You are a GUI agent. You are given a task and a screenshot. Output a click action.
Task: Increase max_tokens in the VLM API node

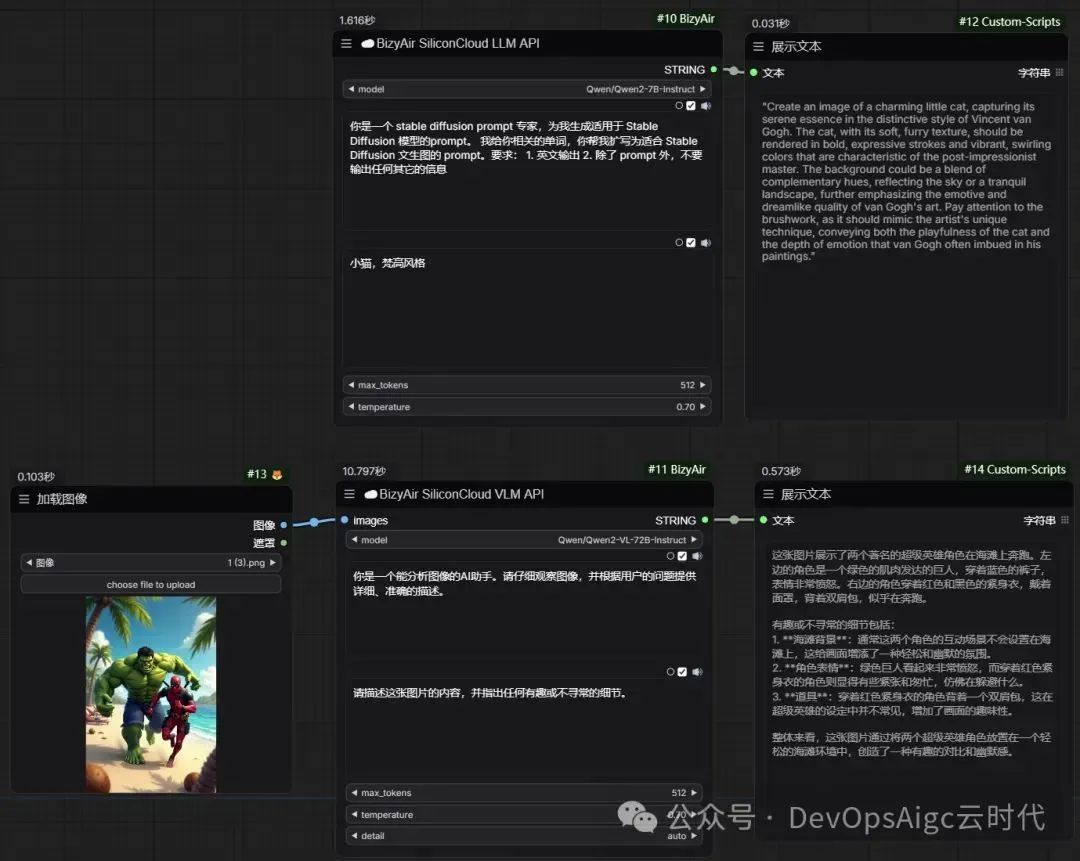click(694, 793)
